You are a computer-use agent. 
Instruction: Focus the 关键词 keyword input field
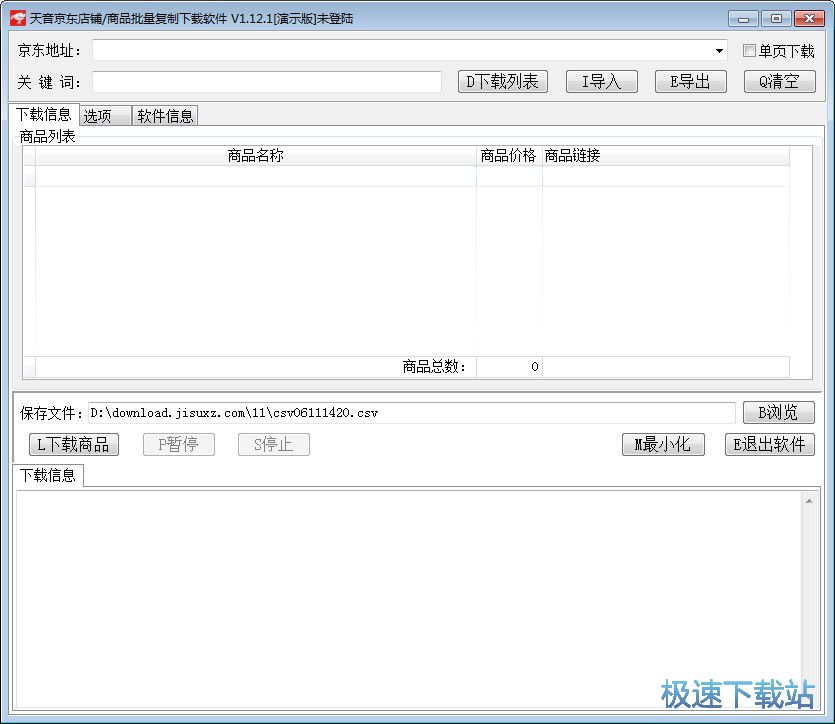coord(267,82)
